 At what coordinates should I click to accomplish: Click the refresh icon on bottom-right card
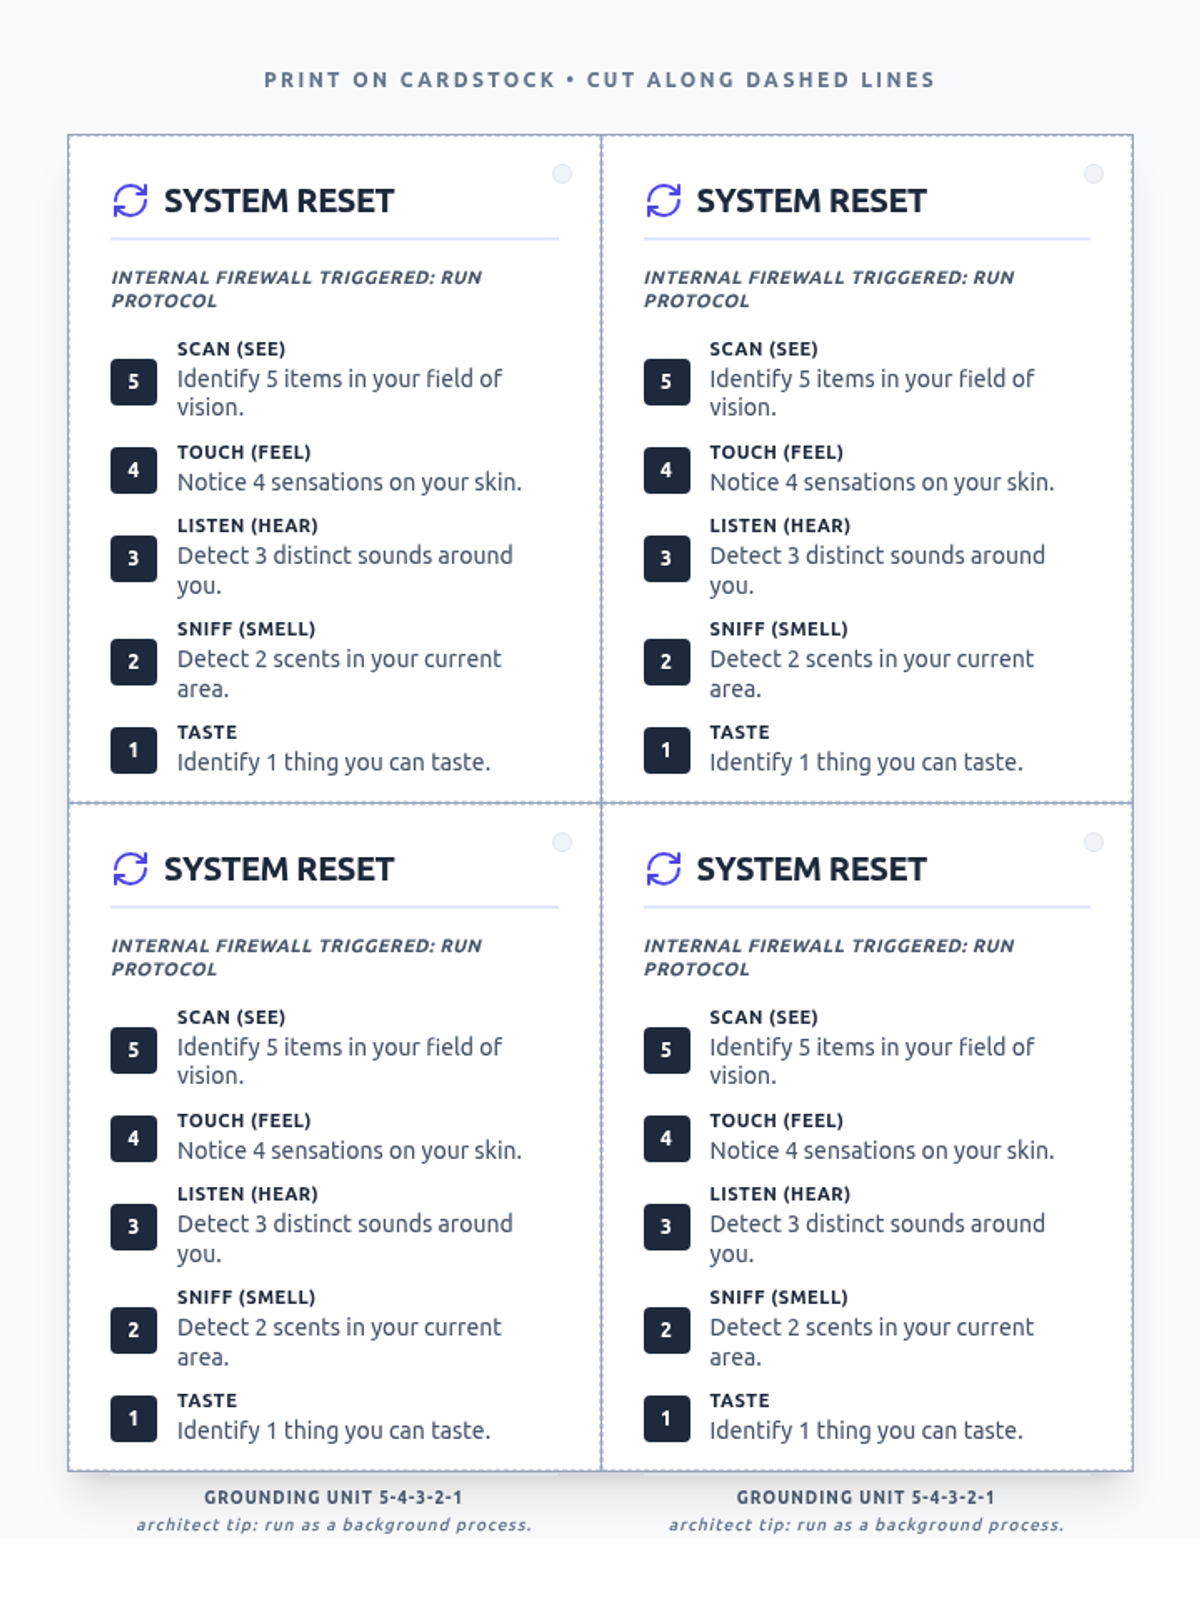point(664,869)
